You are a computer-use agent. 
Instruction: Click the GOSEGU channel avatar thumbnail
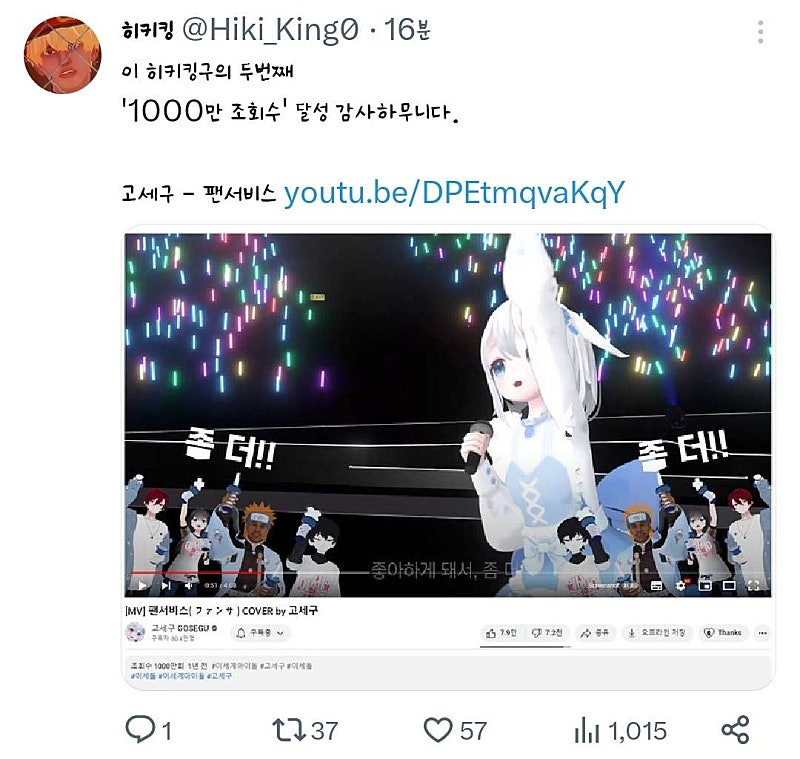pos(135,632)
